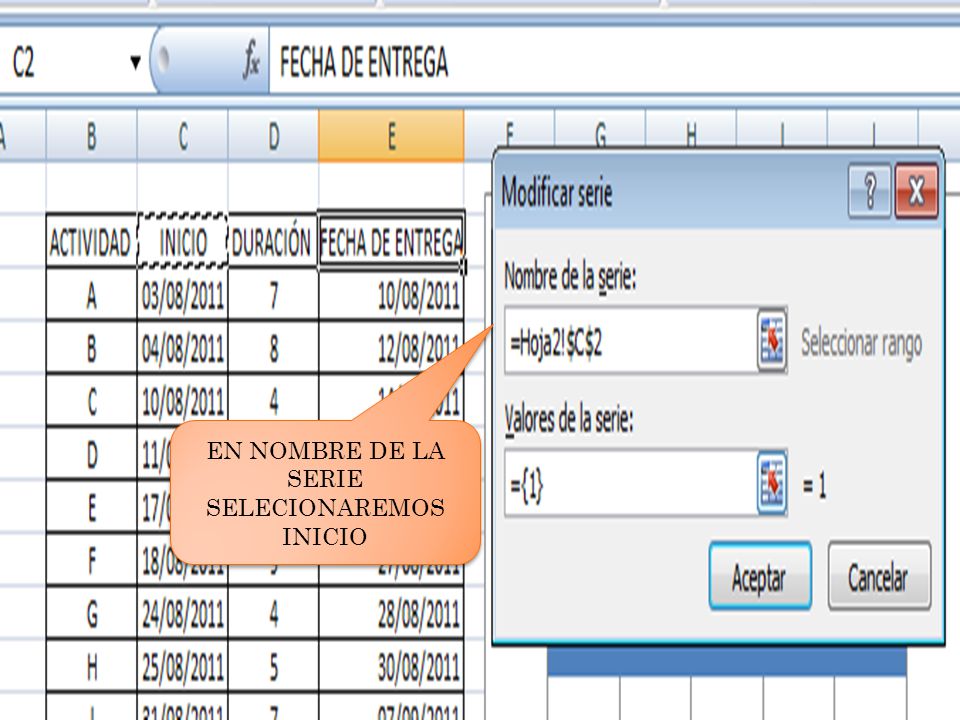The width and height of the screenshot is (960, 720).
Task: Select start date cell 10/08/2011
Action: [x=182, y=401]
